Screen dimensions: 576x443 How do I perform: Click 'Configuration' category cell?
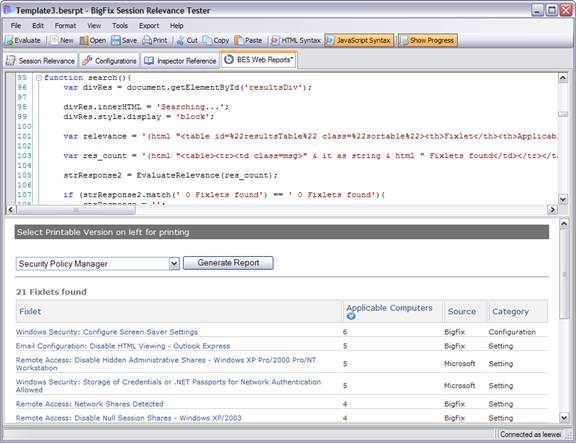click(512, 332)
